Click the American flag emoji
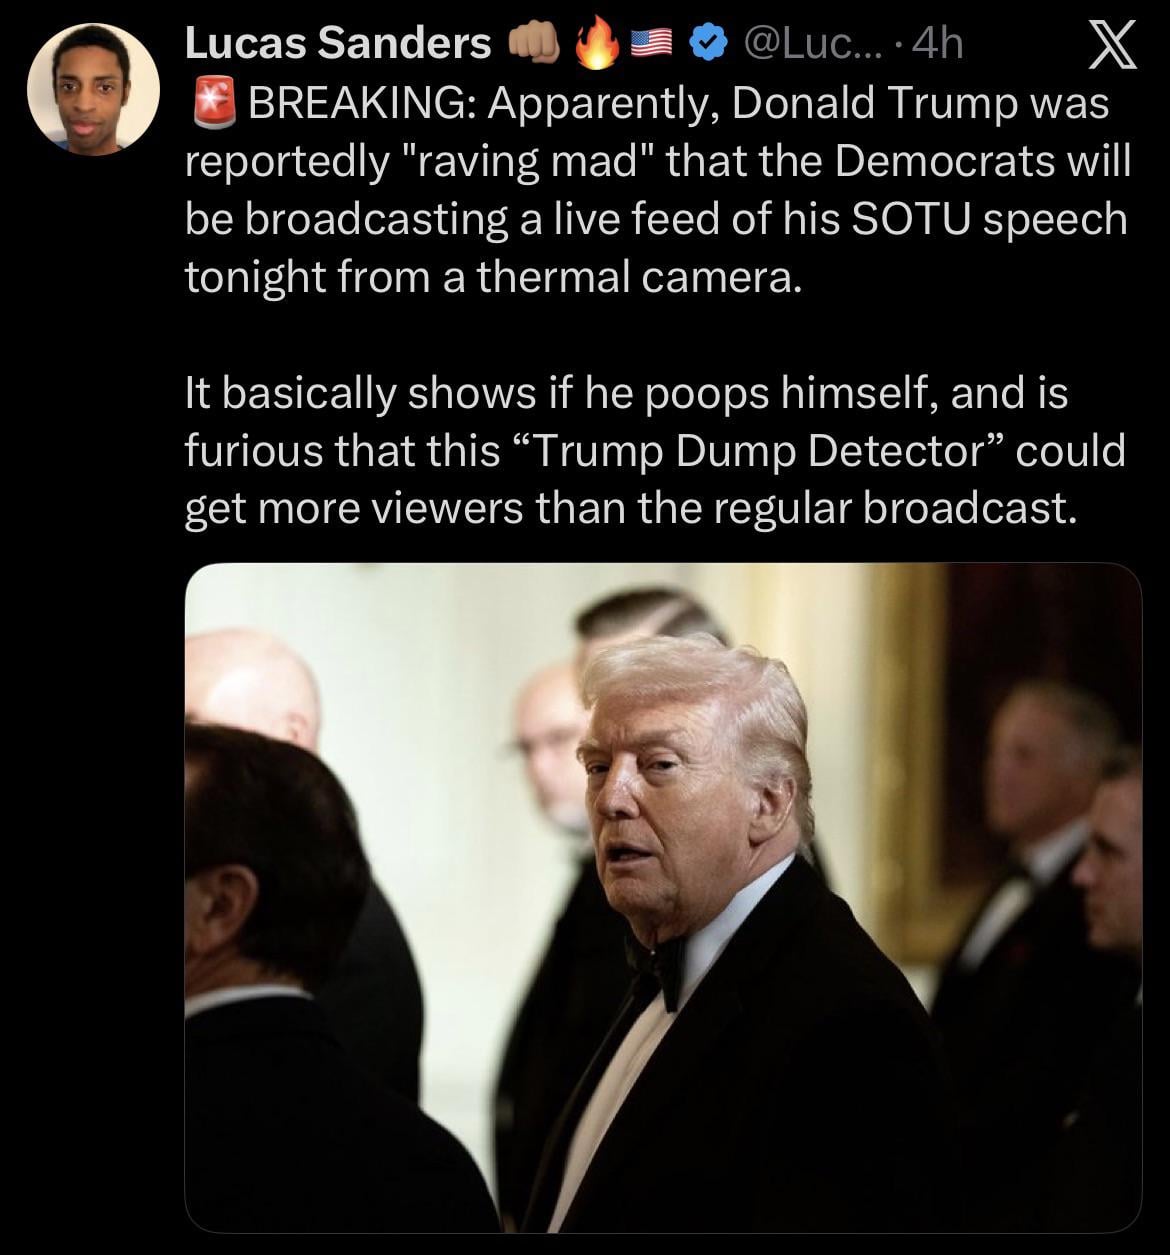1170x1255 pixels. click(656, 45)
